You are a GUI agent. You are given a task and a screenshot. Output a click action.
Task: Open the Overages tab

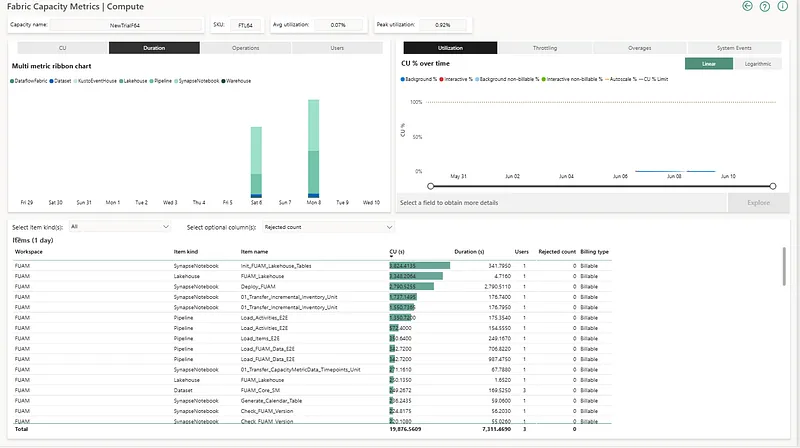pos(639,48)
